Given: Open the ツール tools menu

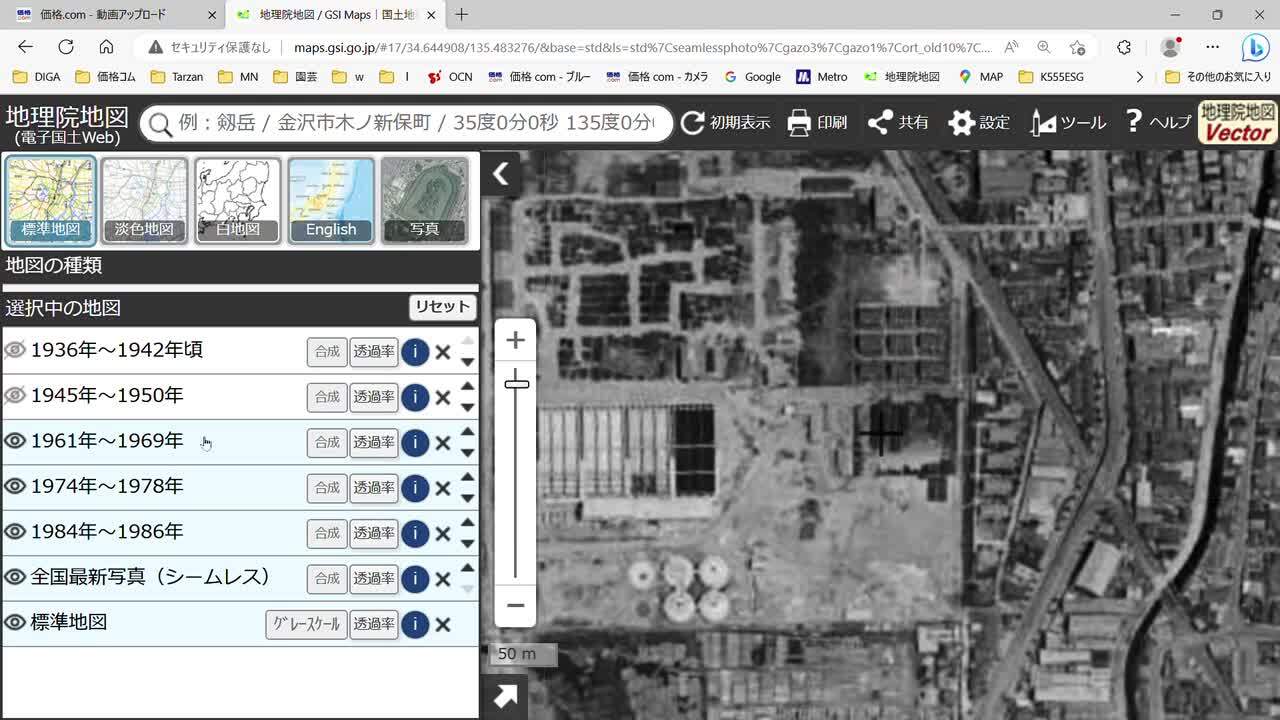Looking at the screenshot, I should click(1067, 122).
